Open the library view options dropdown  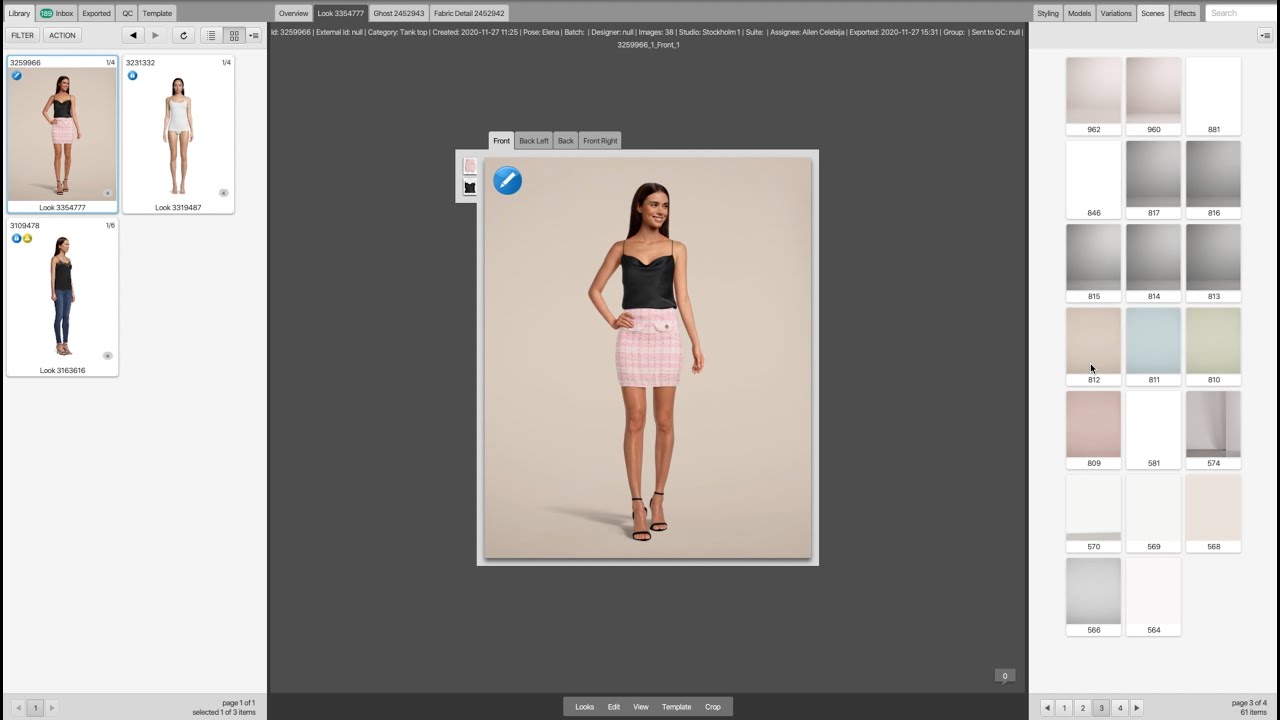[x=254, y=35]
